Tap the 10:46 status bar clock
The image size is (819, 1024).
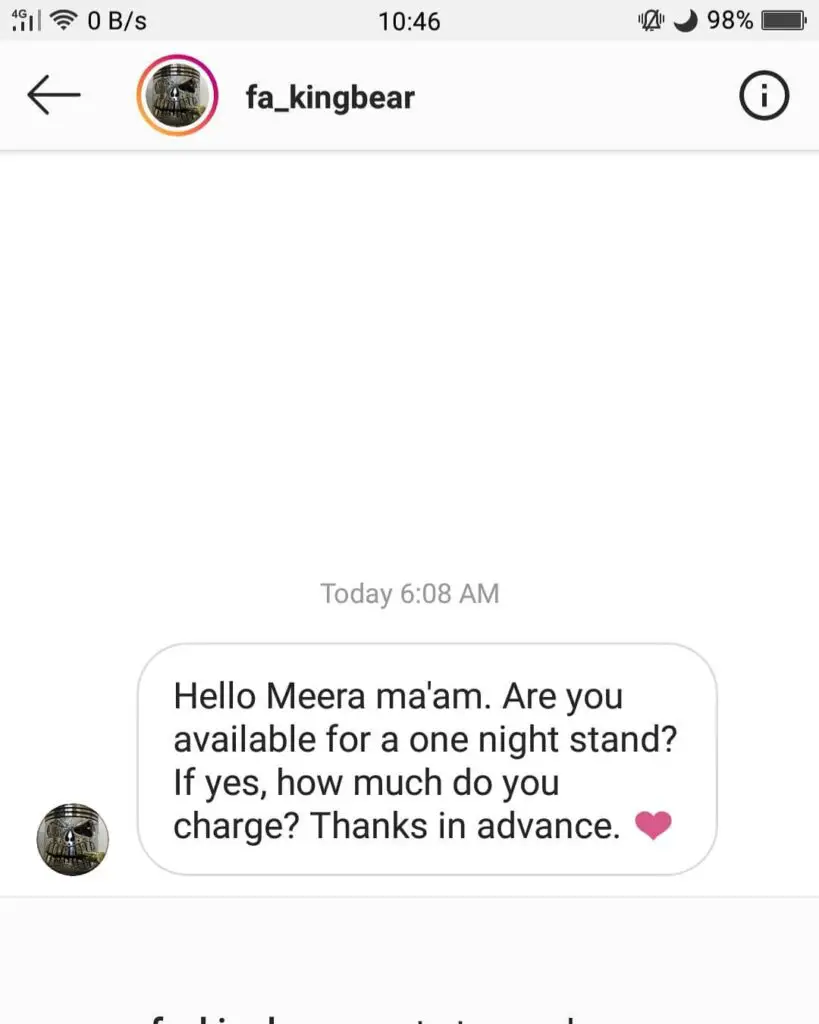pyautogui.click(x=410, y=22)
